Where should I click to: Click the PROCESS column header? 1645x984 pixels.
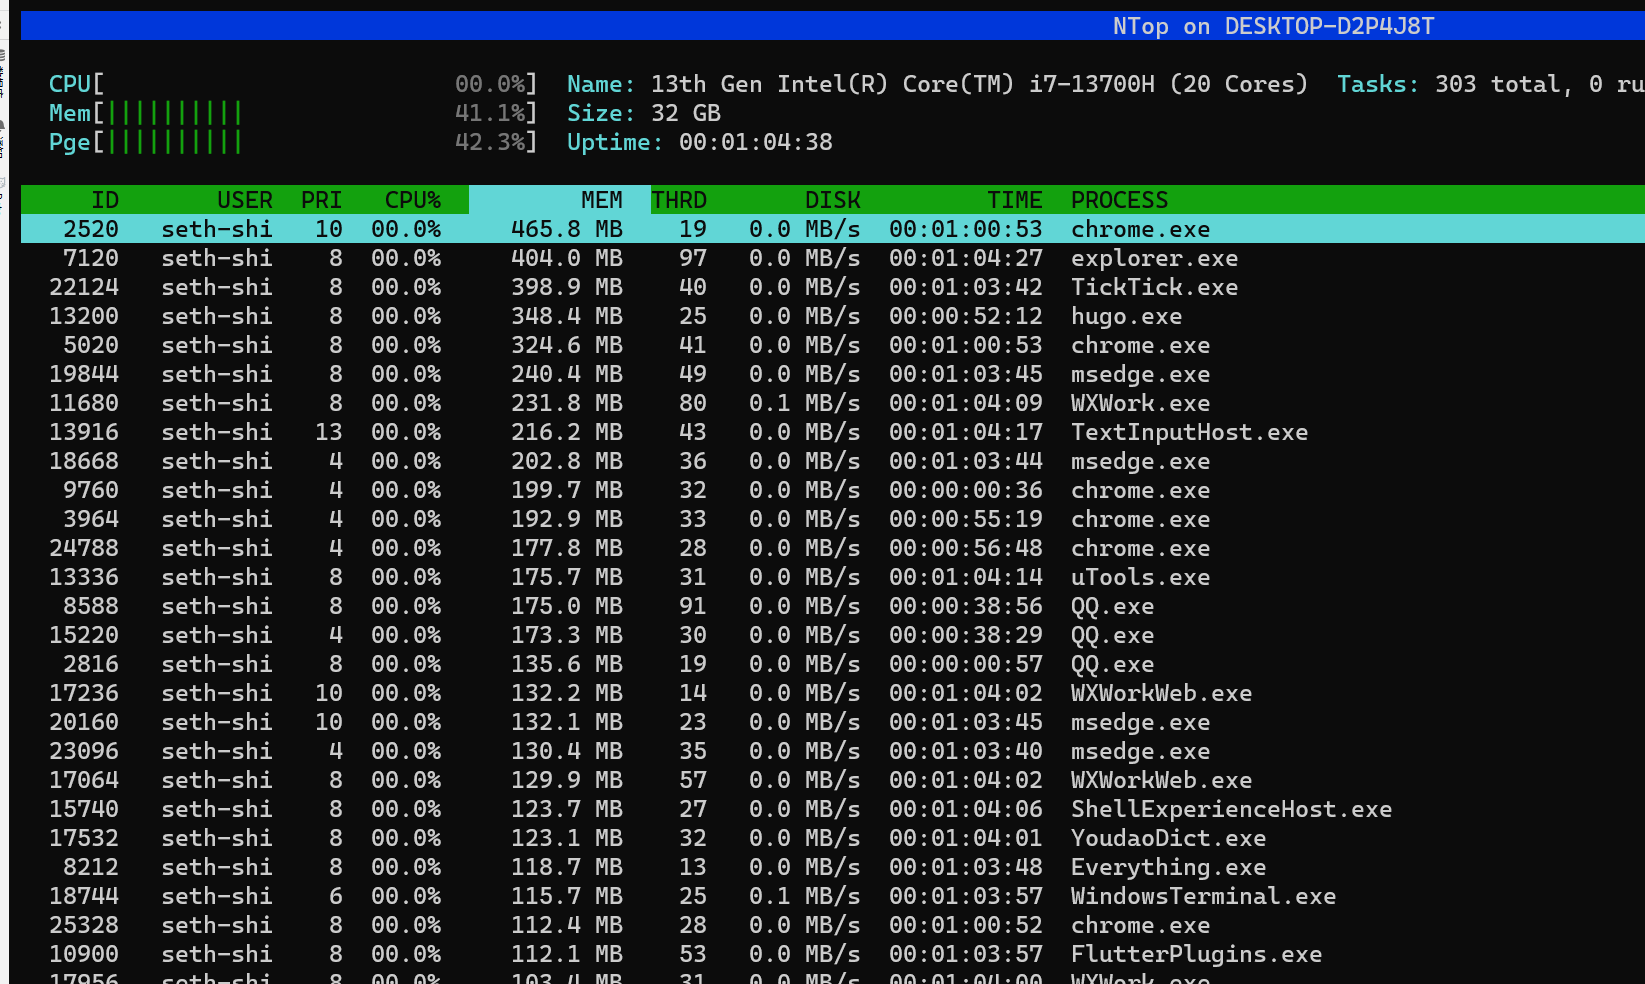pos(1120,200)
